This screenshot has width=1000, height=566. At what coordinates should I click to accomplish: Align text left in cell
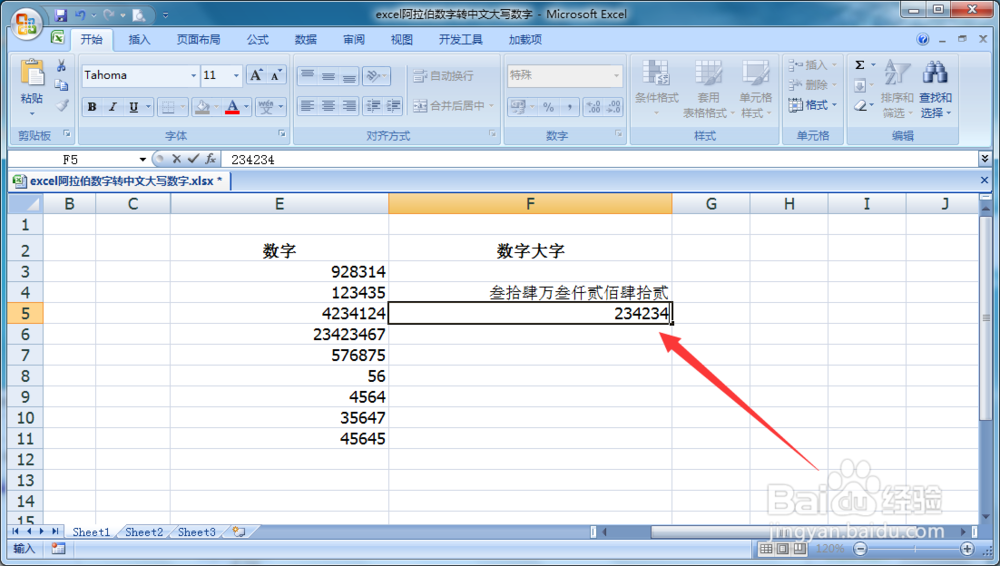point(307,106)
